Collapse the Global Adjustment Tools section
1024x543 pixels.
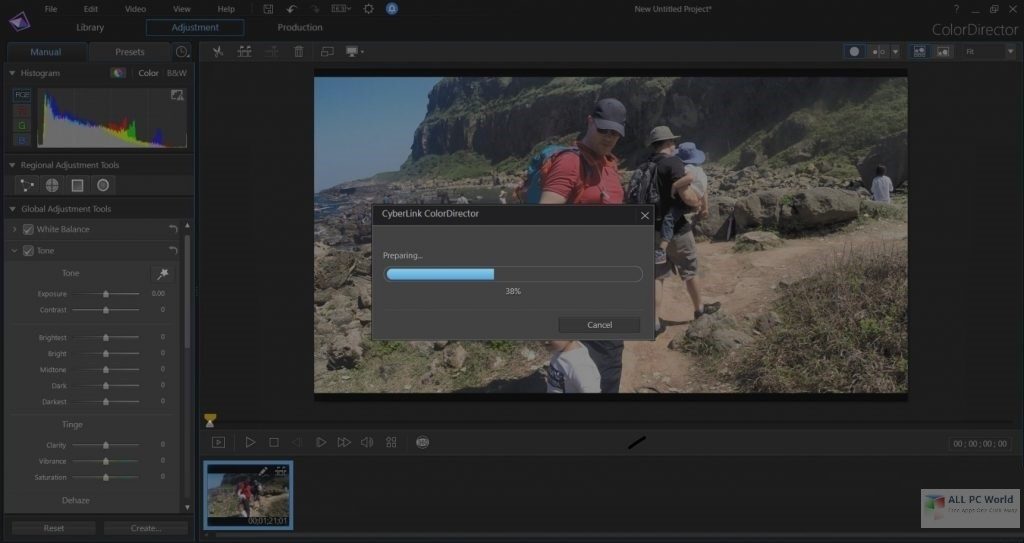[x=12, y=209]
